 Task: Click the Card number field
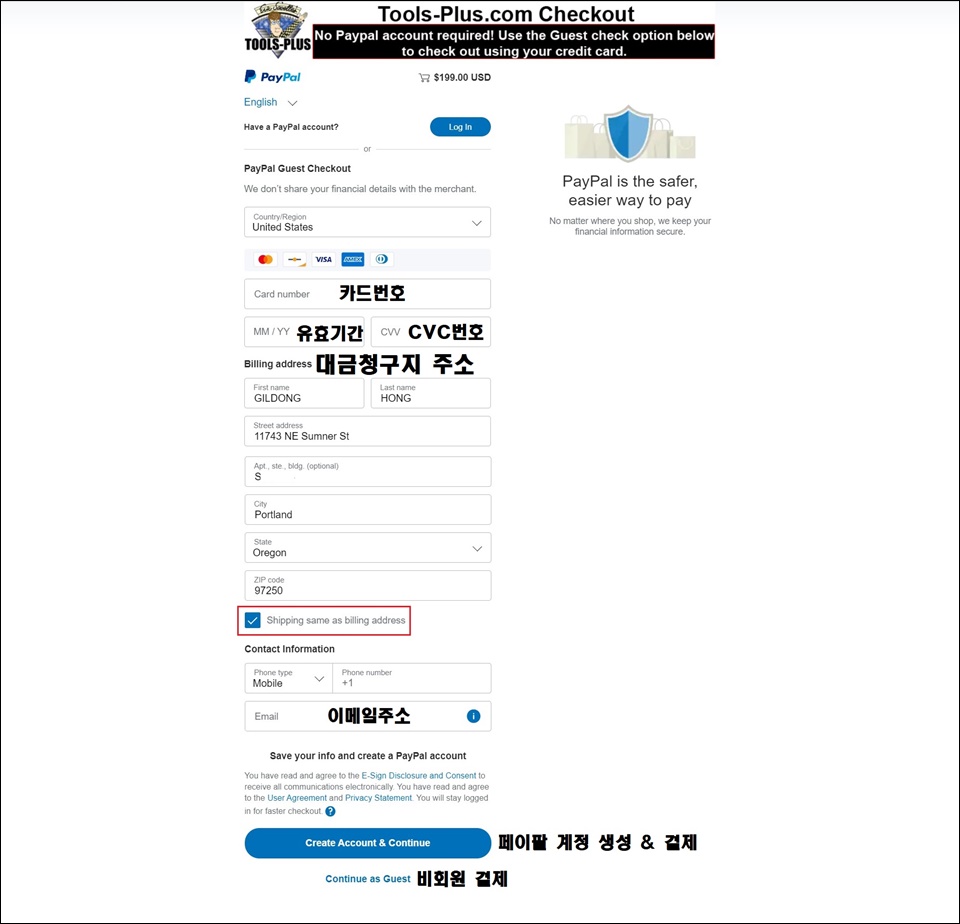tap(367, 294)
